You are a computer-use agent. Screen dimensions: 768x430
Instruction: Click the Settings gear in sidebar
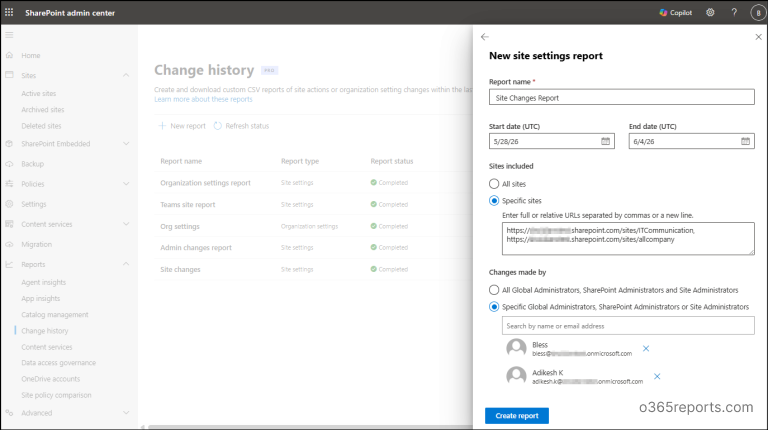(9, 204)
